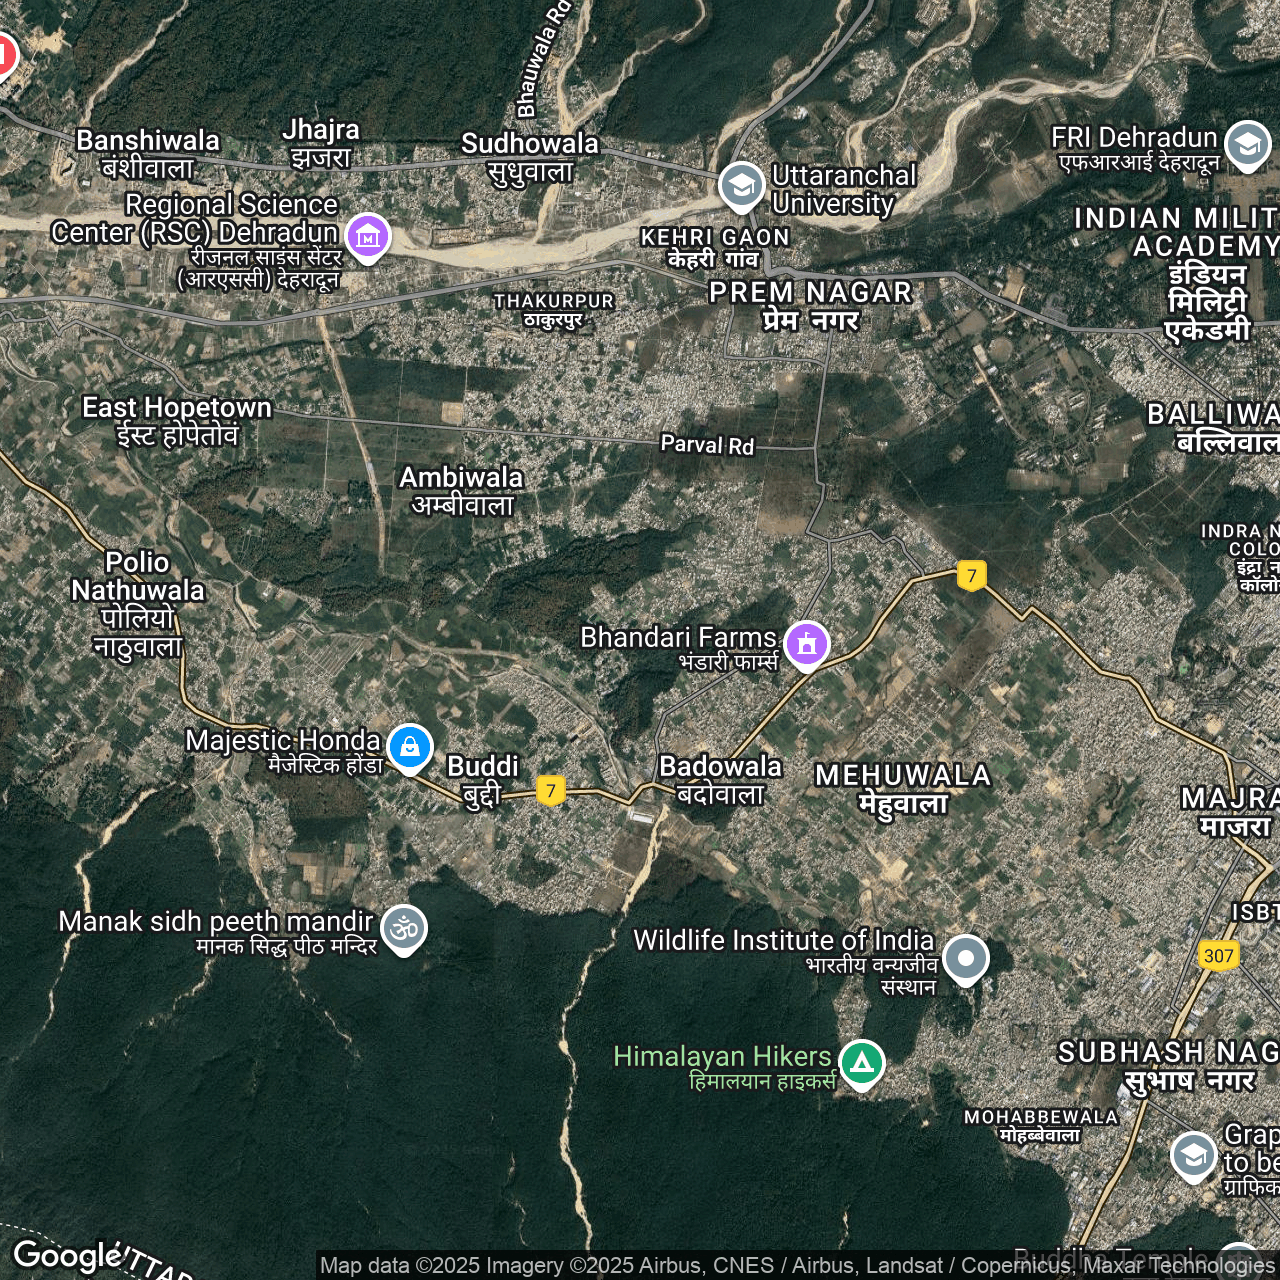The image size is (1280, 1280).
Task: Select the Majestic Honda shopping pin
Action: point(409,746)
